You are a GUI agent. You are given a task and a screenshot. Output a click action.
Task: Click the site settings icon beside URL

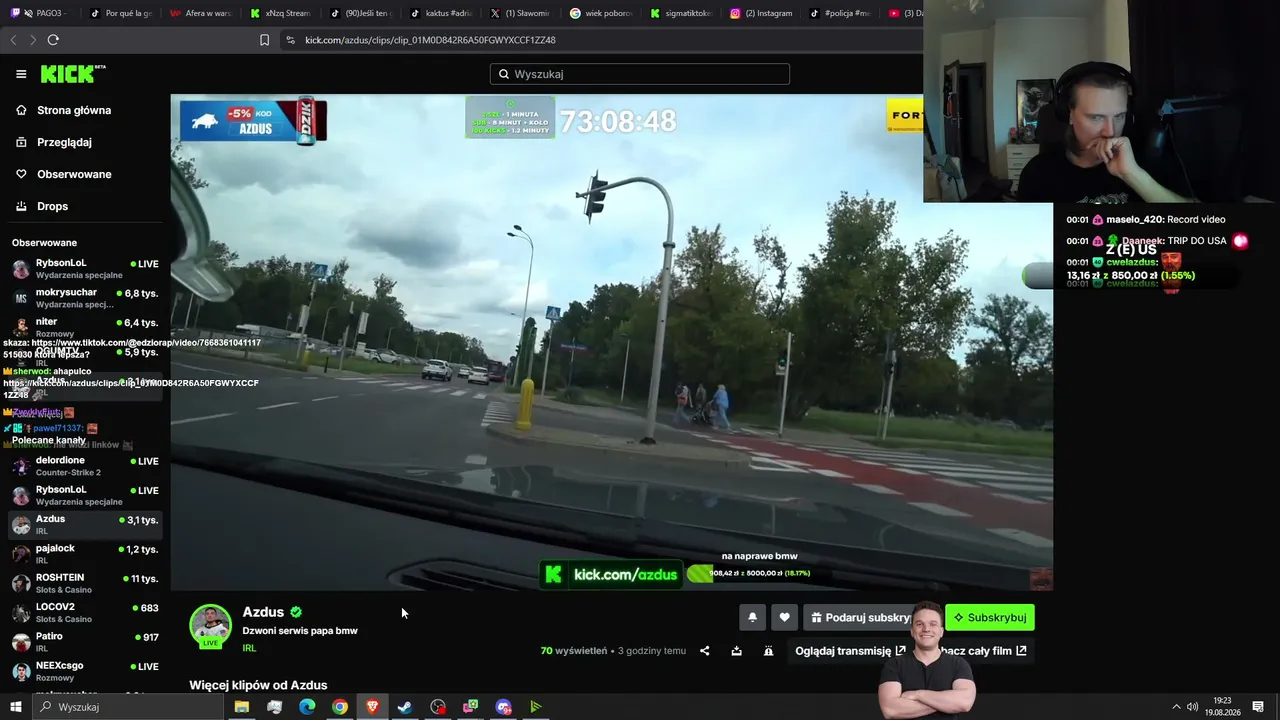tap(290, 40)
